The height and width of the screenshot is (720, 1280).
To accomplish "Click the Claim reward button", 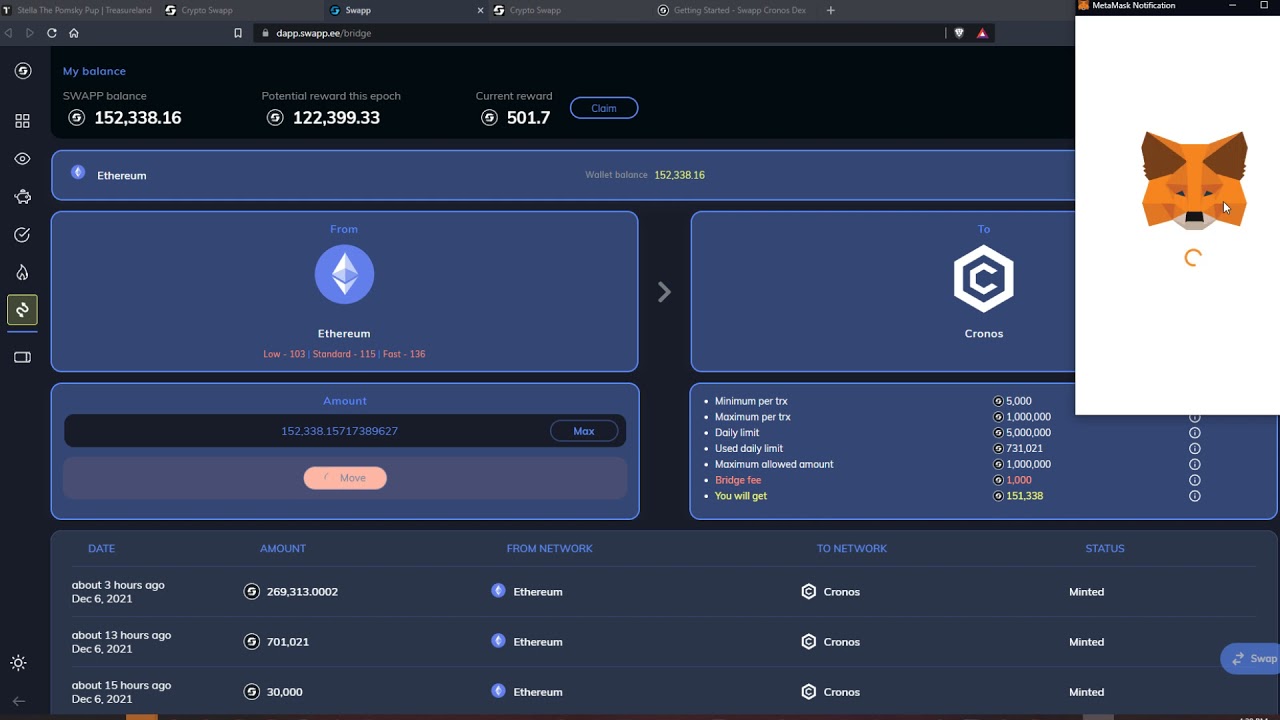I will (x=604, y=108).
